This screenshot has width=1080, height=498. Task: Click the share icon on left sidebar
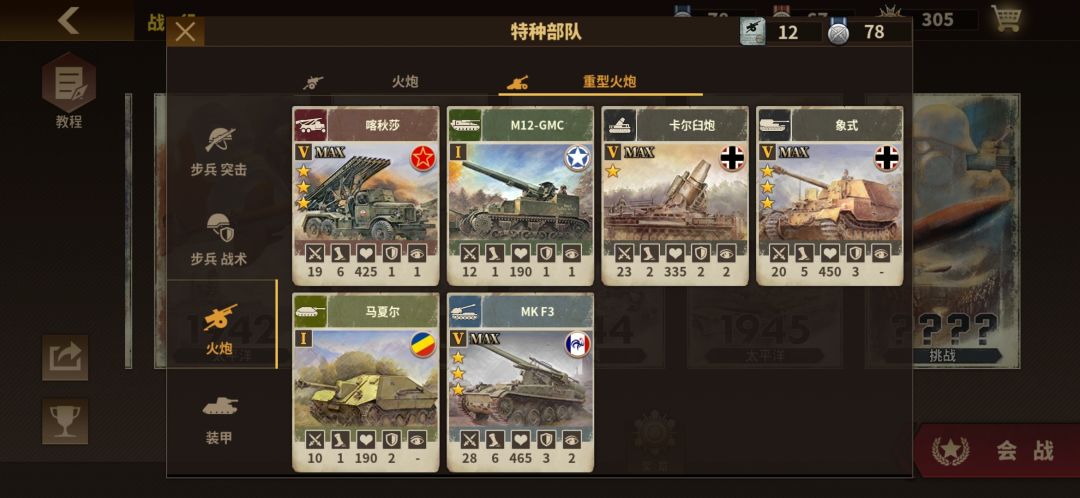tap(65, 357)
